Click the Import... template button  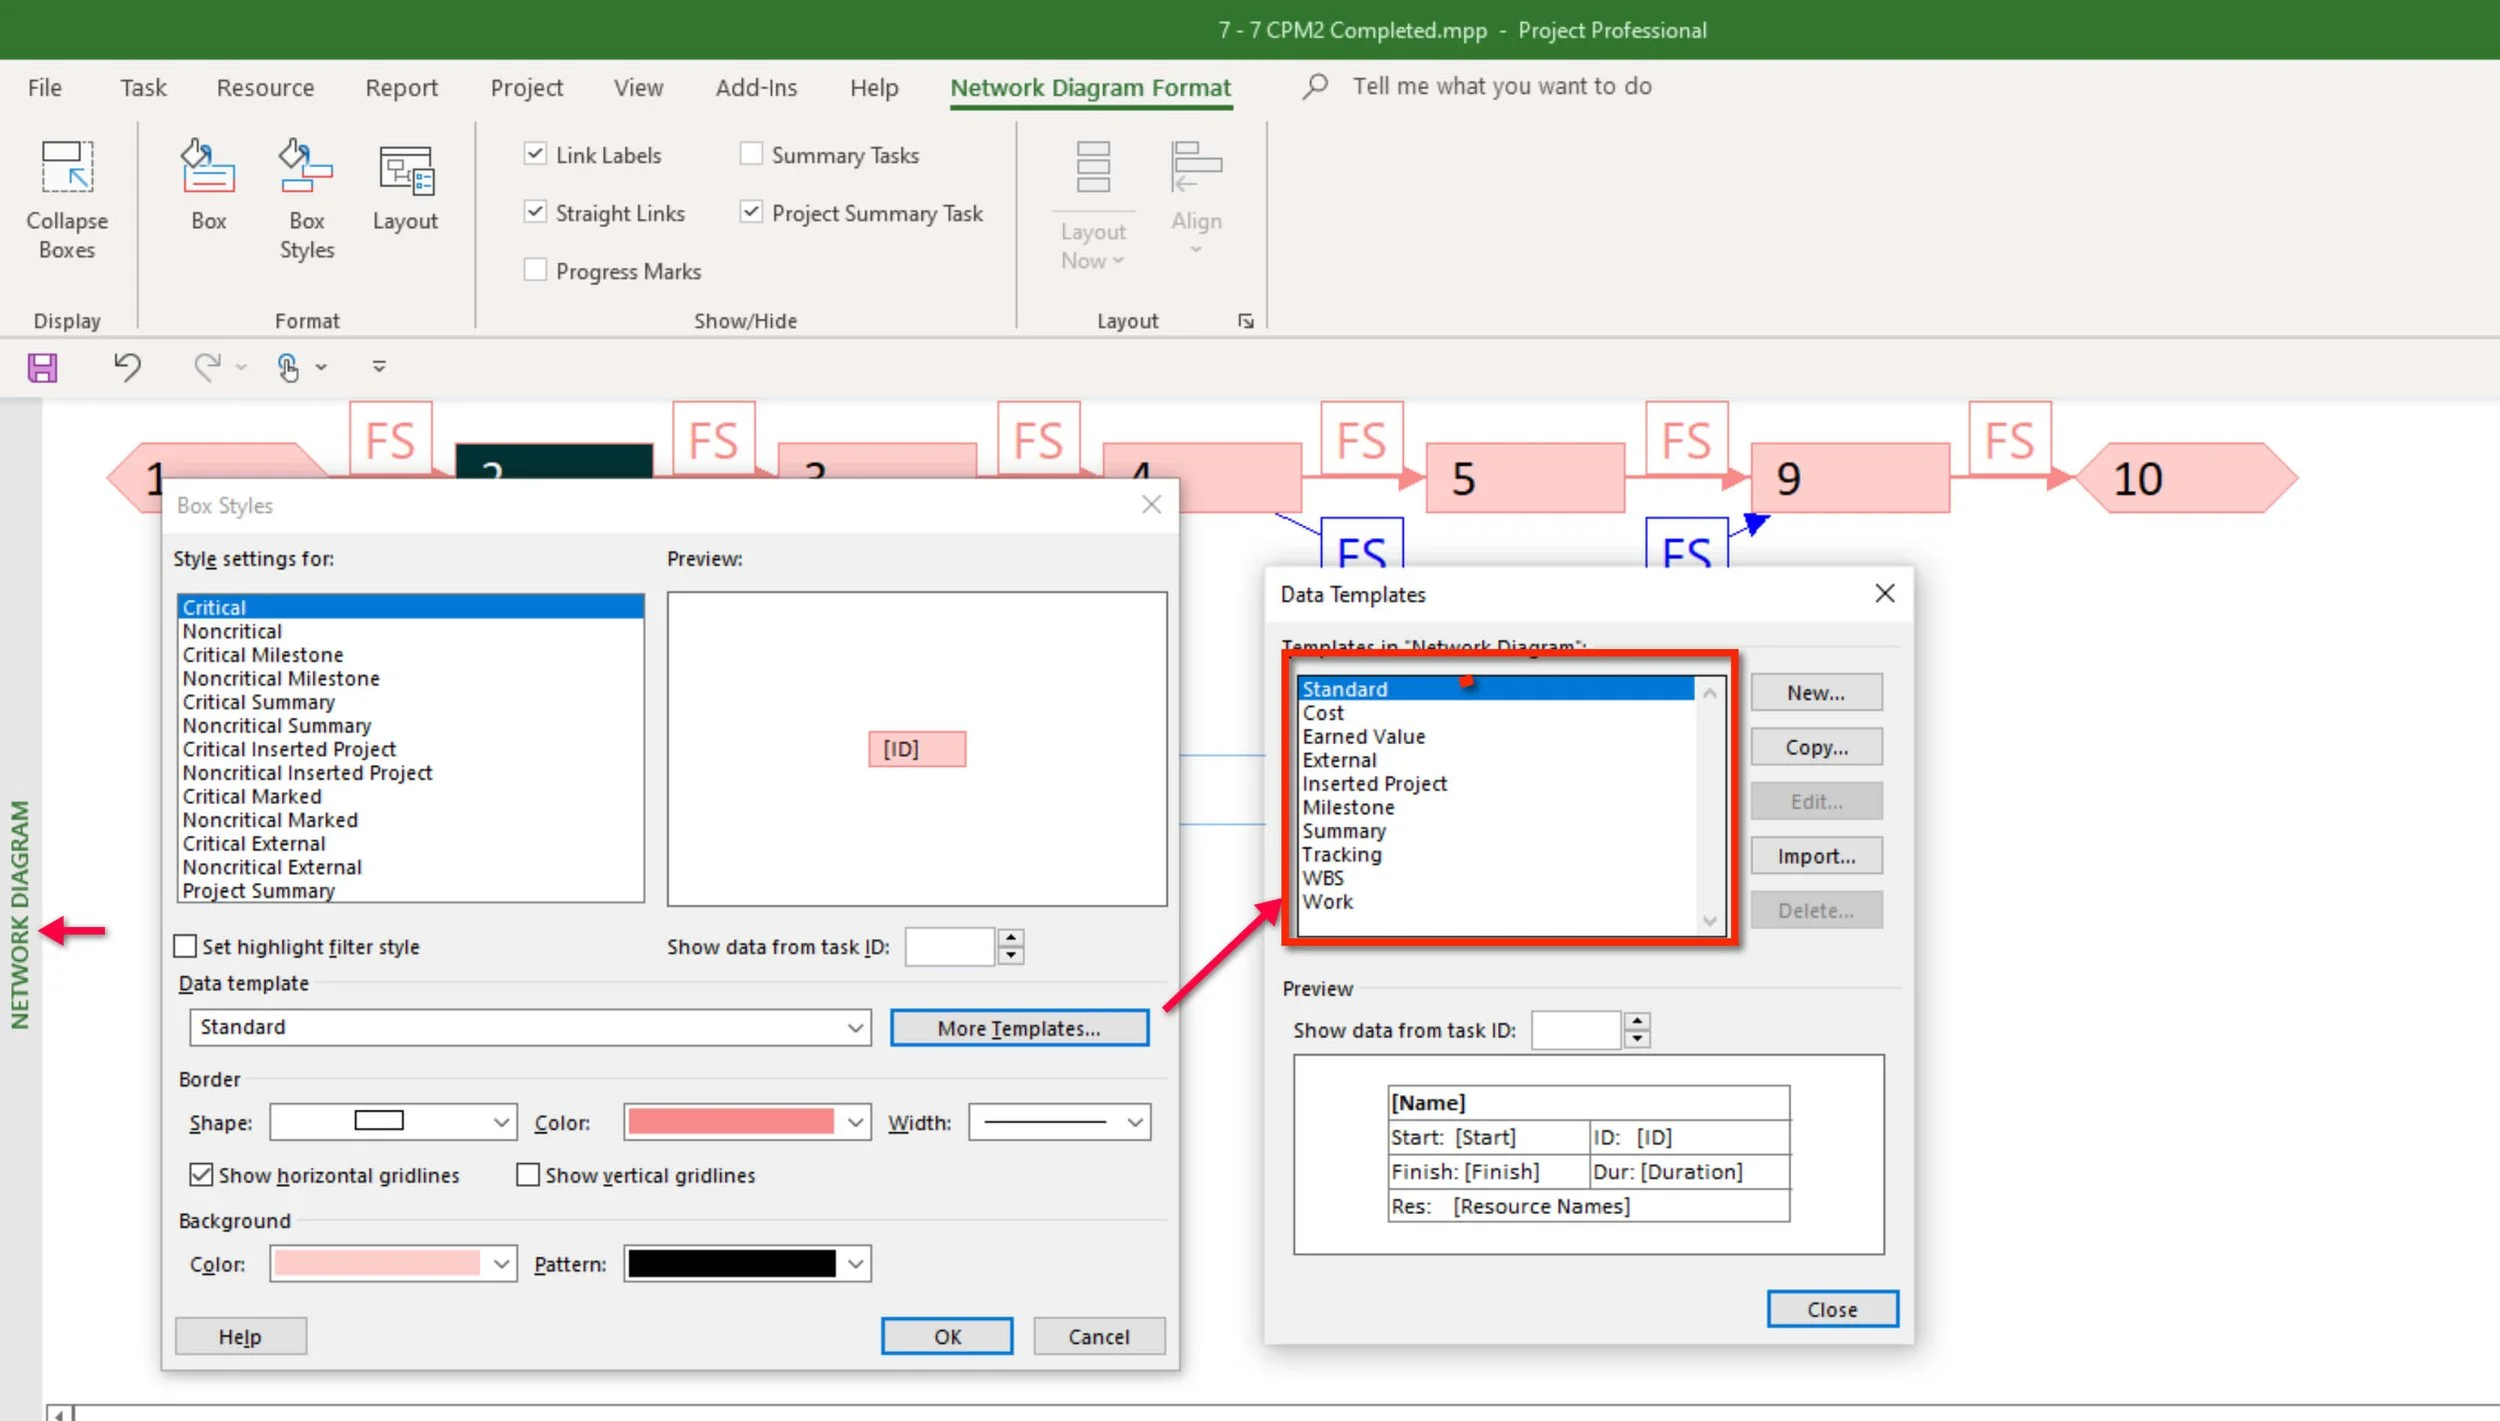click(x=1816, y=856)
